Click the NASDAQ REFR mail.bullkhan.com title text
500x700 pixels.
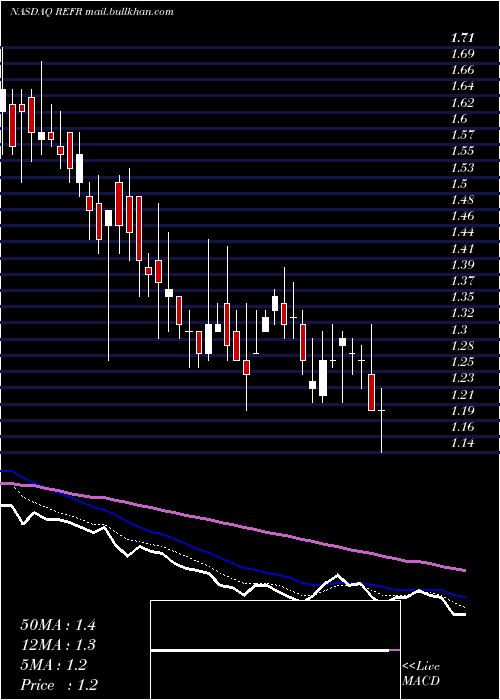91,12
